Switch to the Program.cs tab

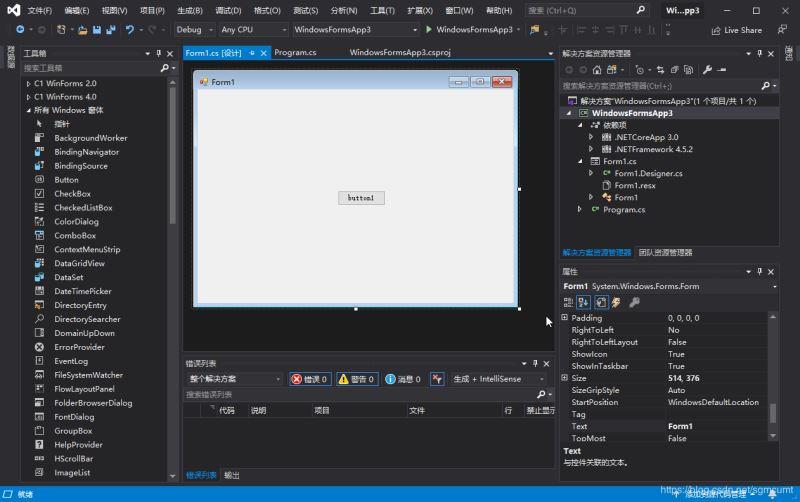click(x=295, y=52)
